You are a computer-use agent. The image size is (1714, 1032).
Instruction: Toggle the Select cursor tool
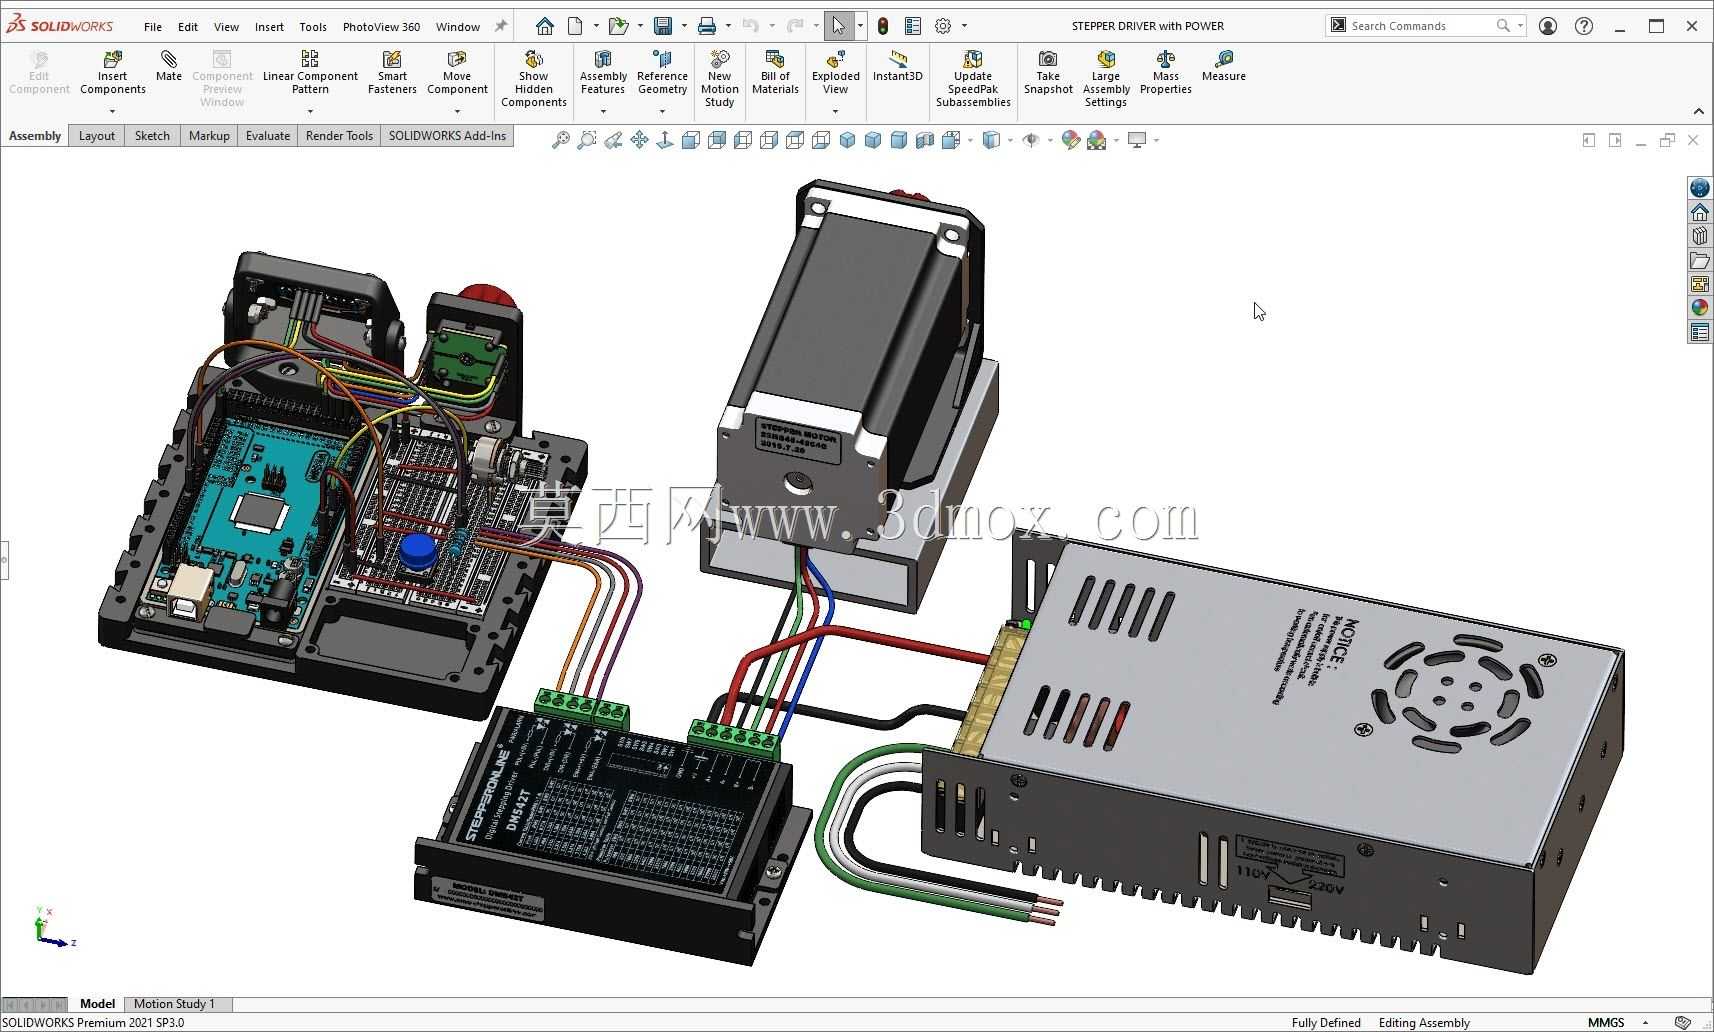tap(838, 26)
